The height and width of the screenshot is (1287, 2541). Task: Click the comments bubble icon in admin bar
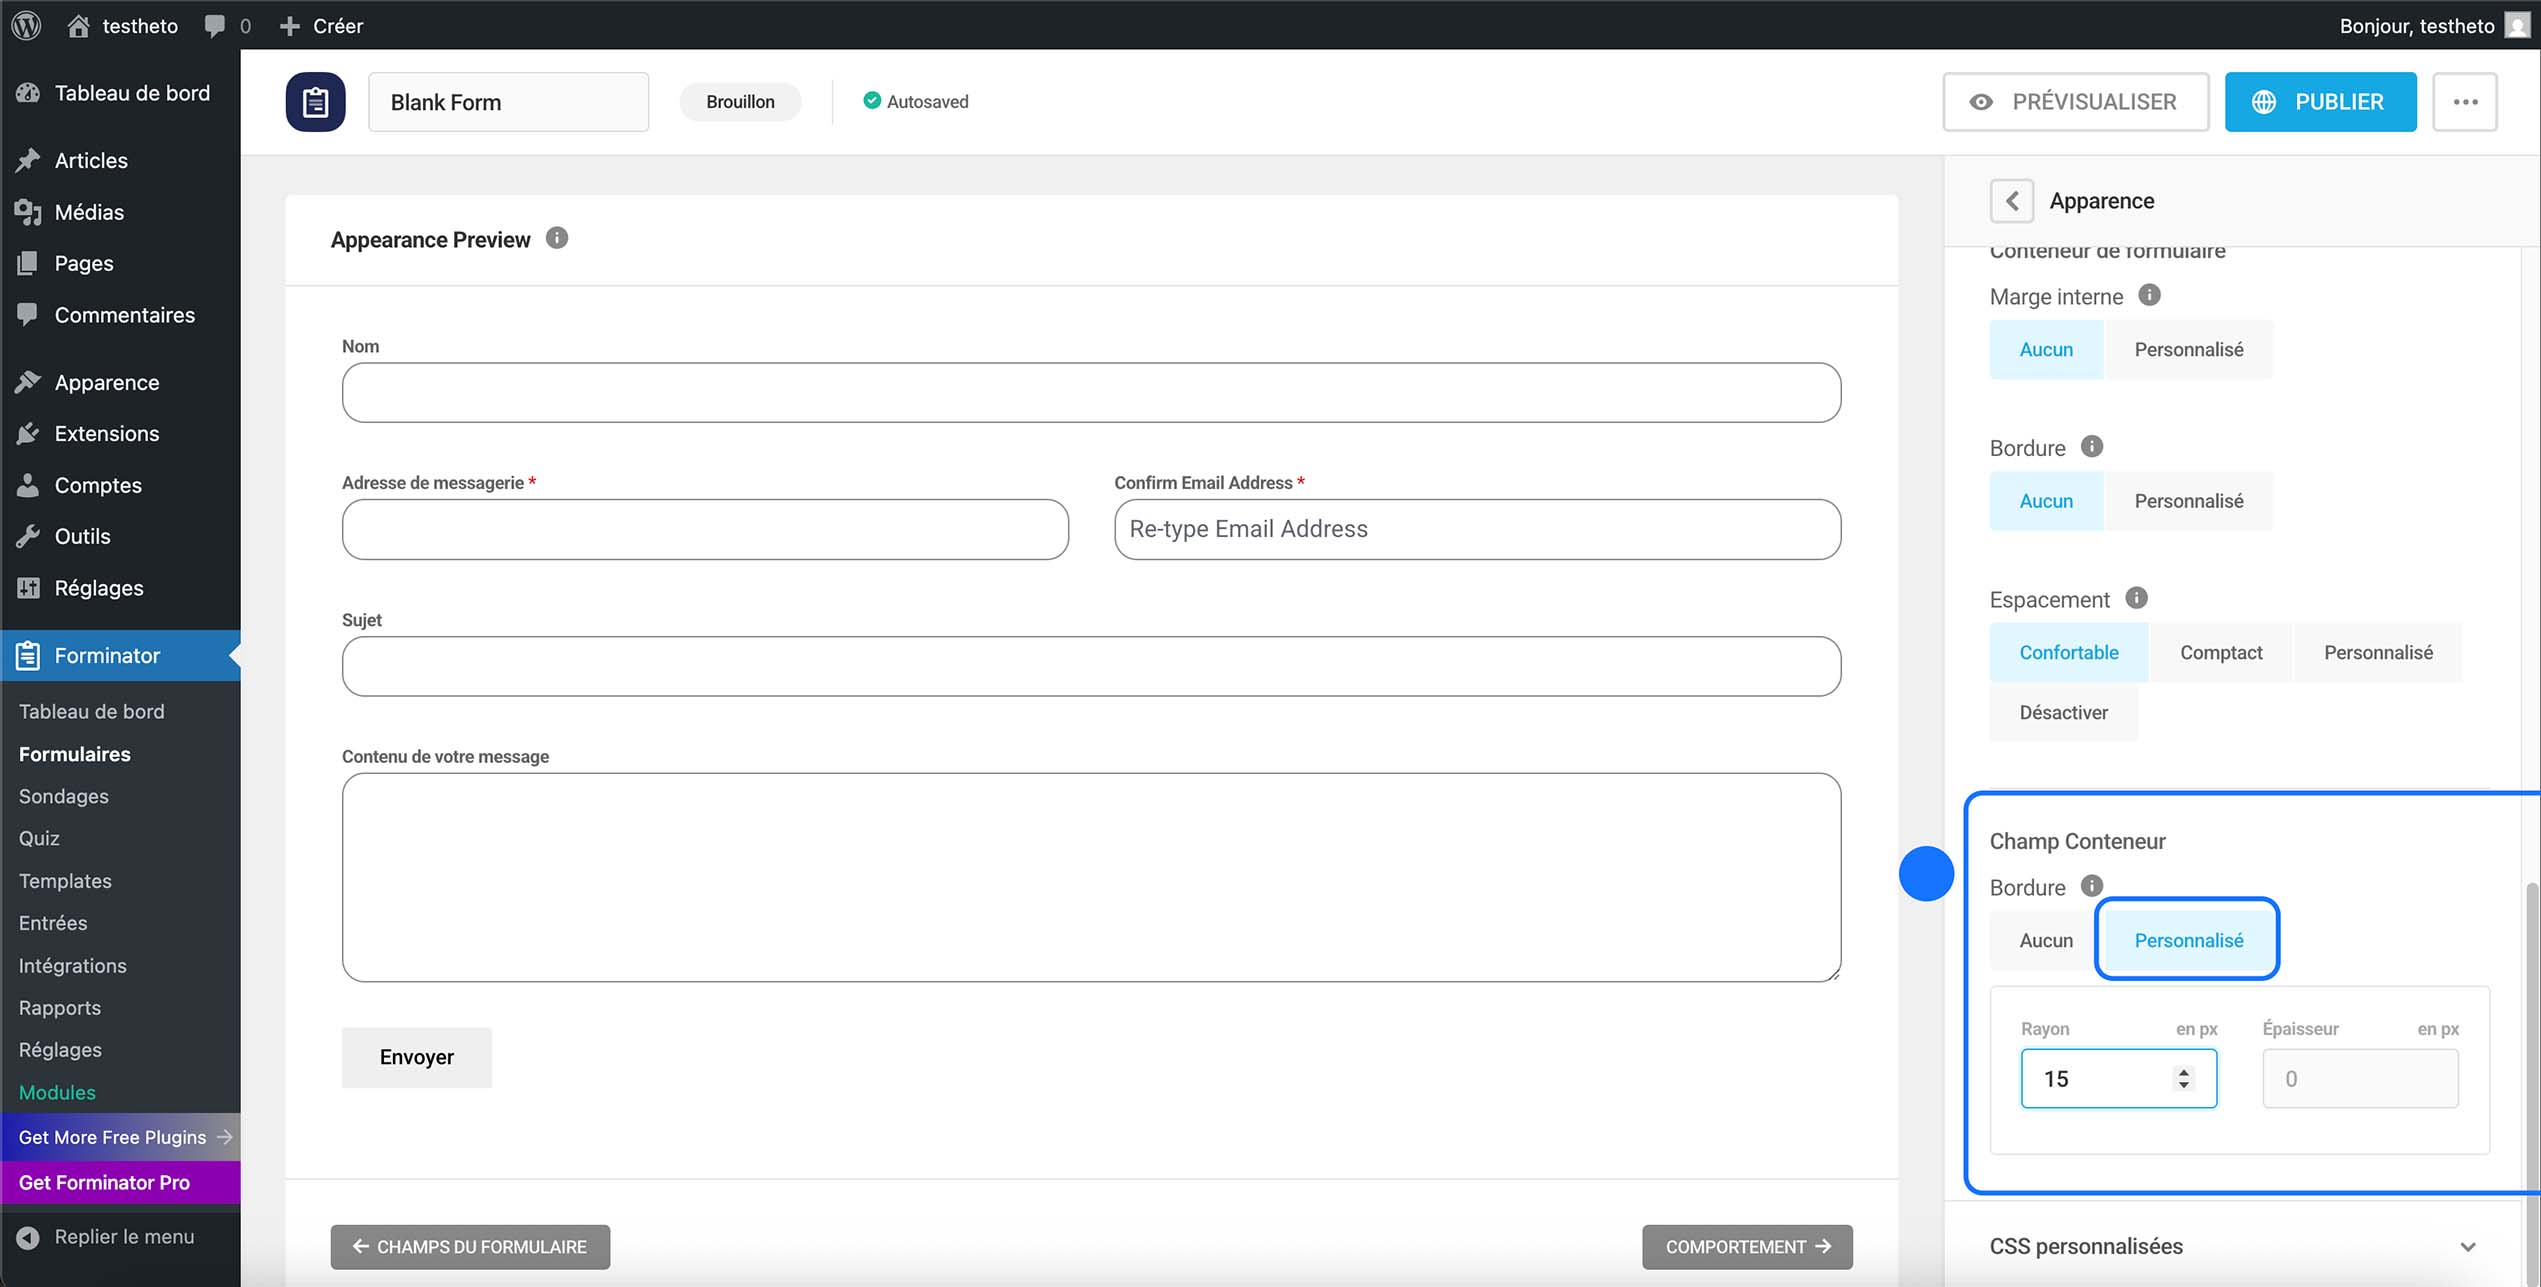pyautogui.click(x=215, y=25)
